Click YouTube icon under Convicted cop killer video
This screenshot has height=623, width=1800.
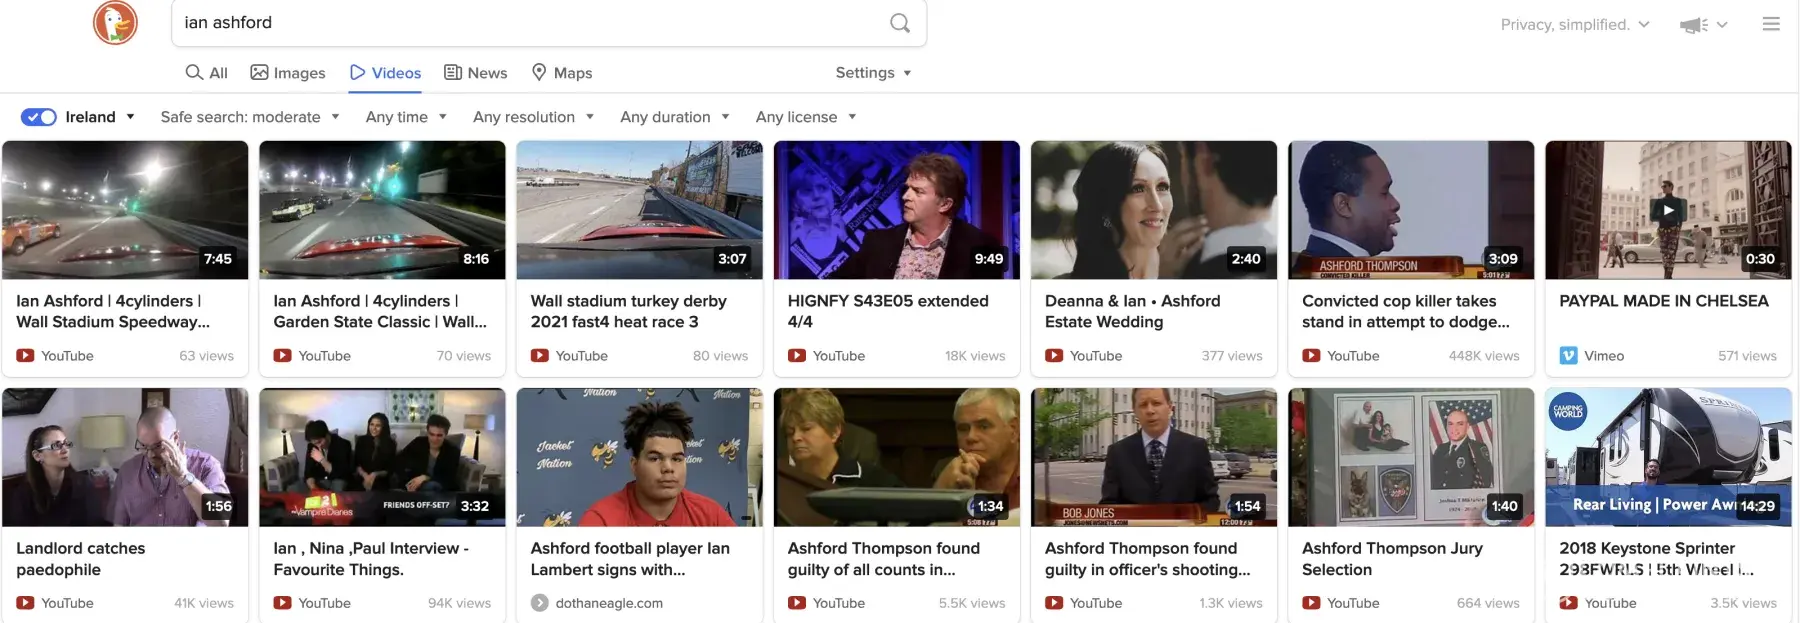1311,355
